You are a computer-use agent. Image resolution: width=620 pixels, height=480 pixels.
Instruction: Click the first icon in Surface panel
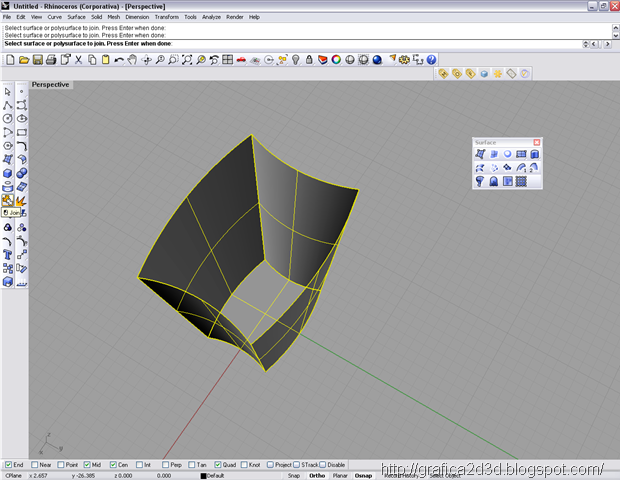[480, 154]
